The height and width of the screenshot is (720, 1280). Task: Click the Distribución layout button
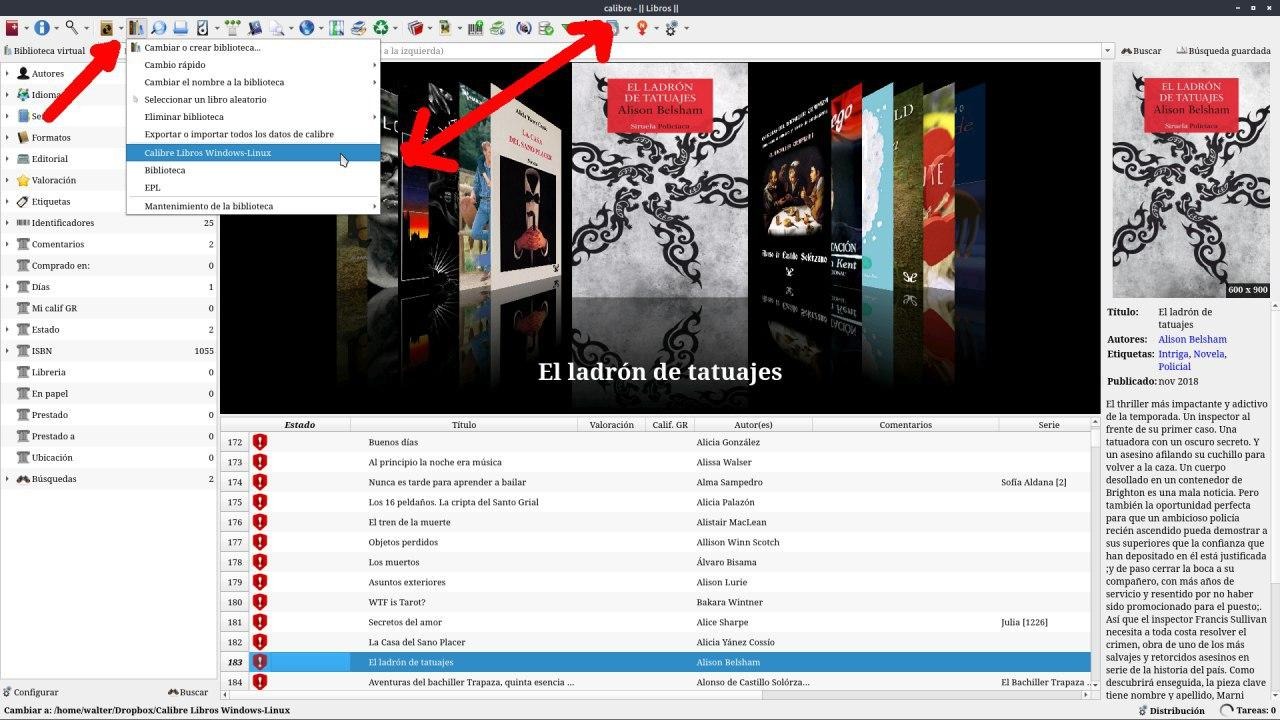[x=1171, y=710]
